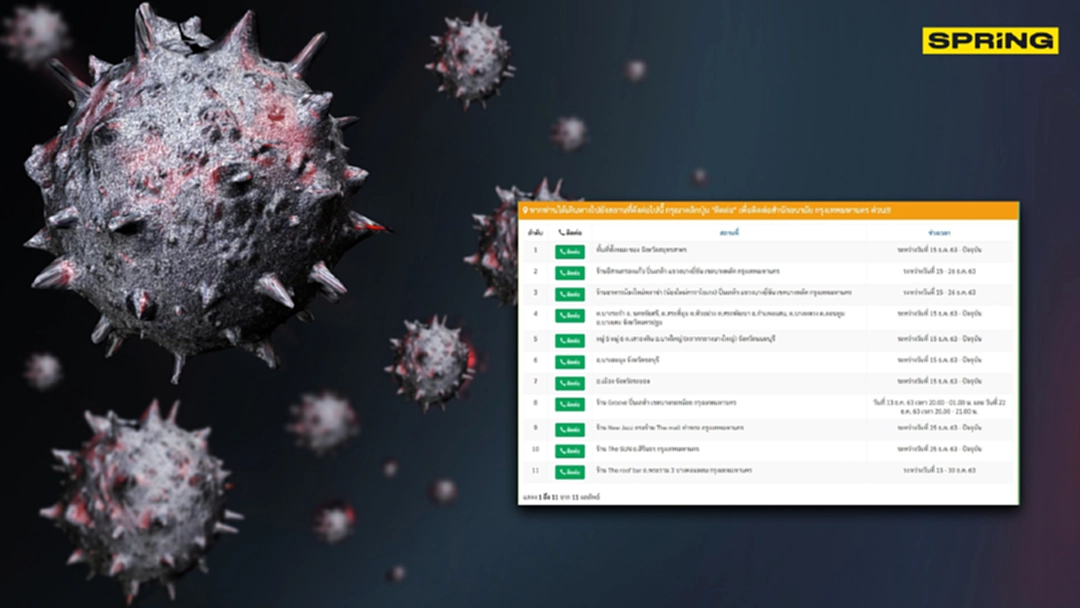Sort by the blue ช่วงเวลา column header
Viewport: 1080px width, 608px height.
tap(939, 233)
